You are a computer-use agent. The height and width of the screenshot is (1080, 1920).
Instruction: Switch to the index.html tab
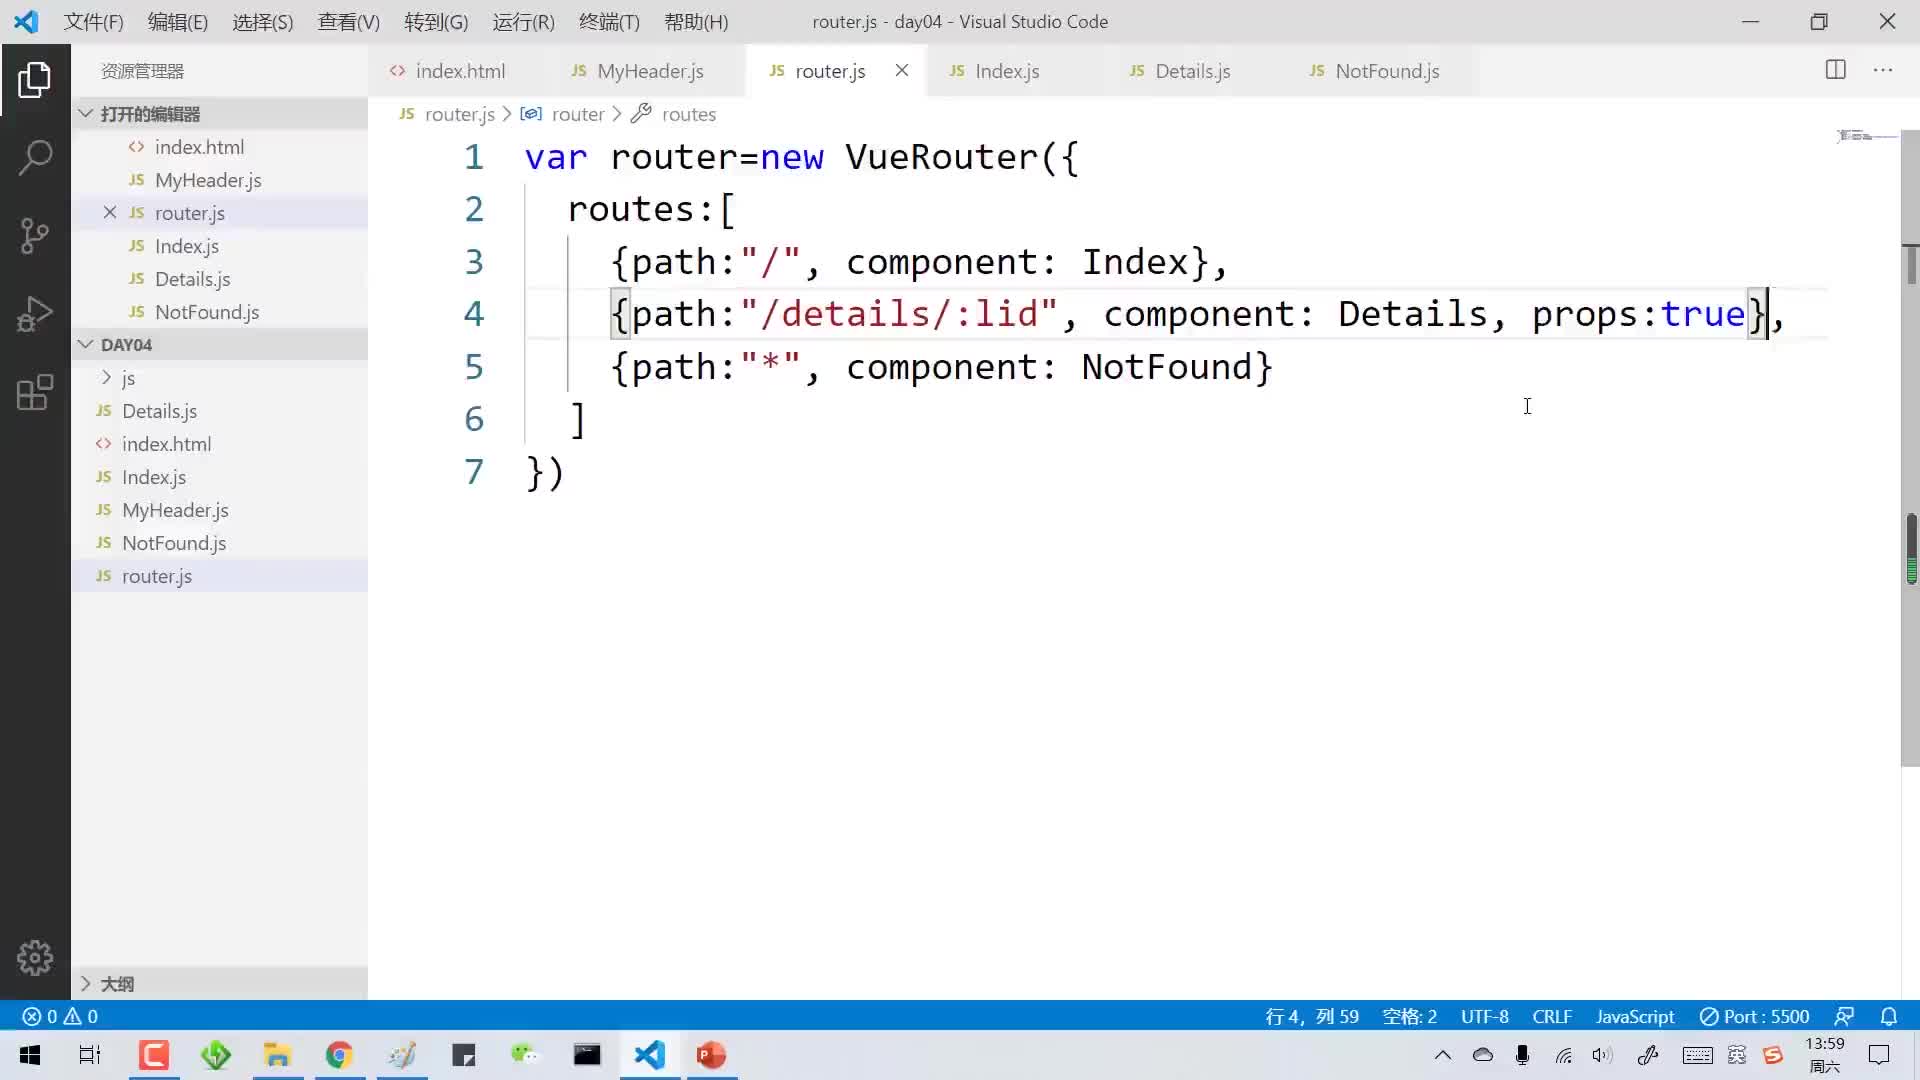(457, 71)
